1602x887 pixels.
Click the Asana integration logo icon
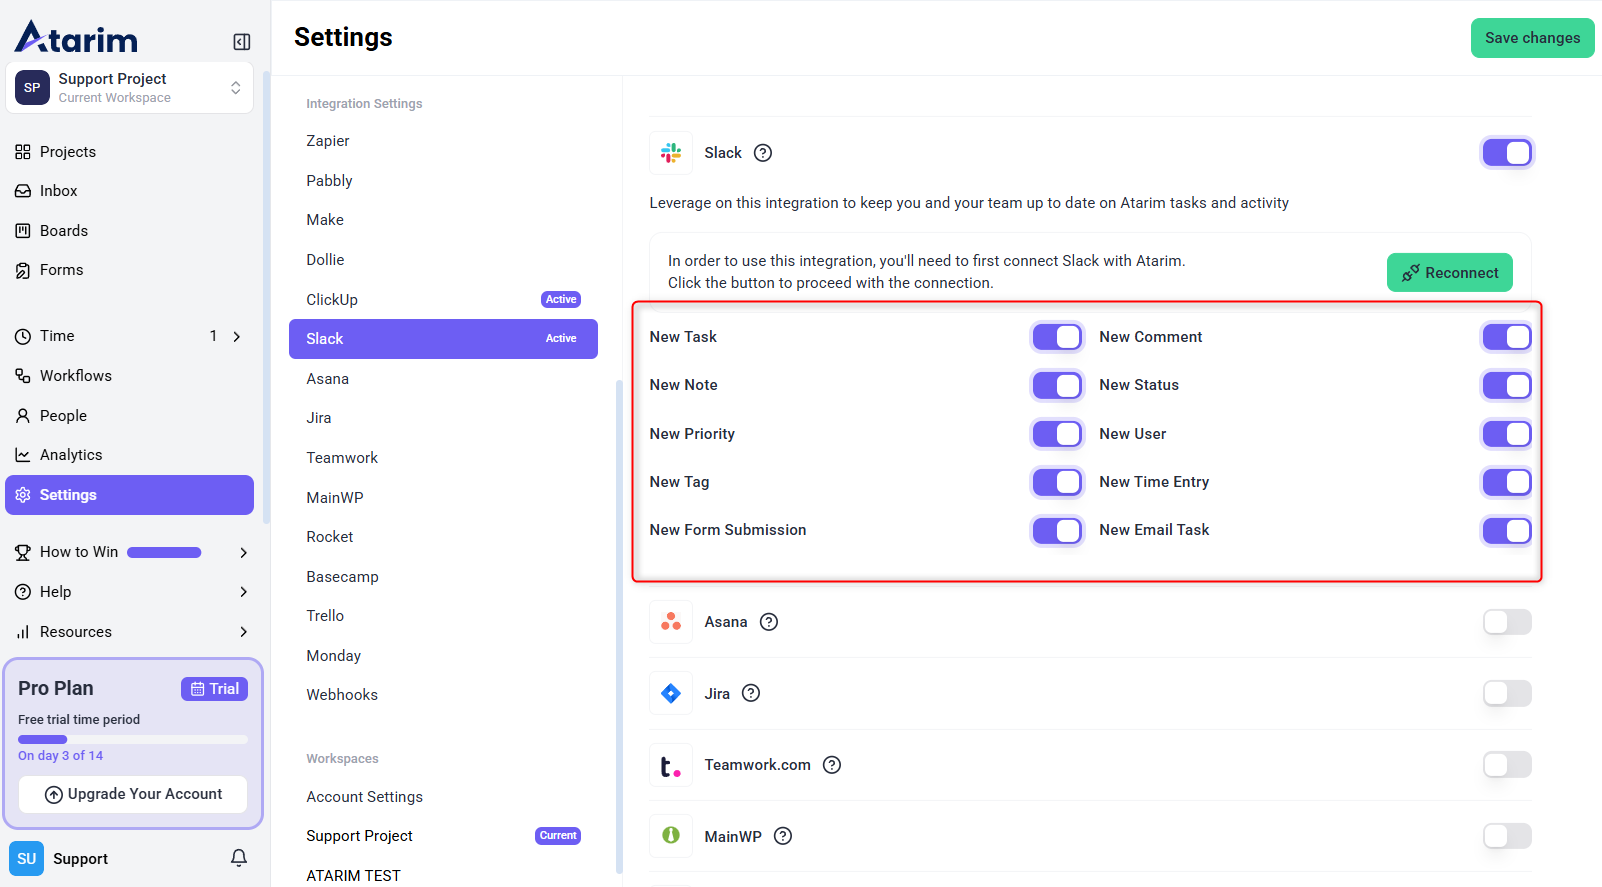[671, 622]
